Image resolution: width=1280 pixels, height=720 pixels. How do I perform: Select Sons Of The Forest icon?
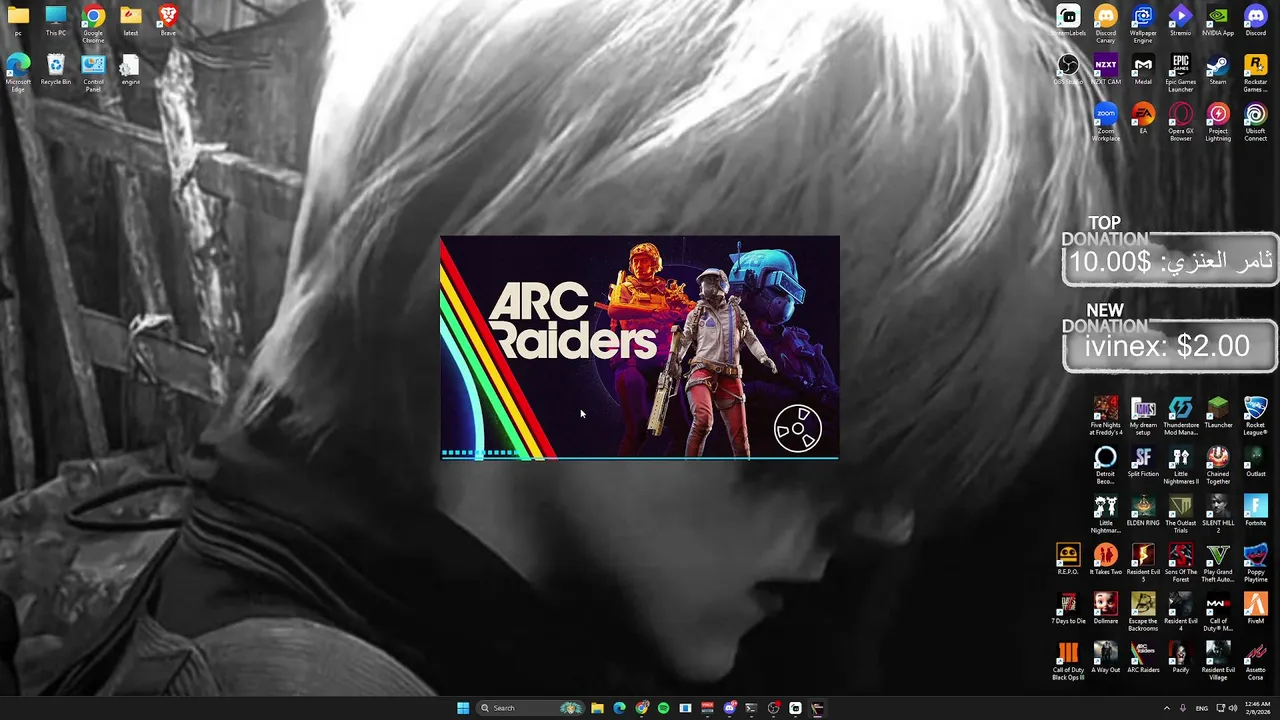pos(1180,563)
